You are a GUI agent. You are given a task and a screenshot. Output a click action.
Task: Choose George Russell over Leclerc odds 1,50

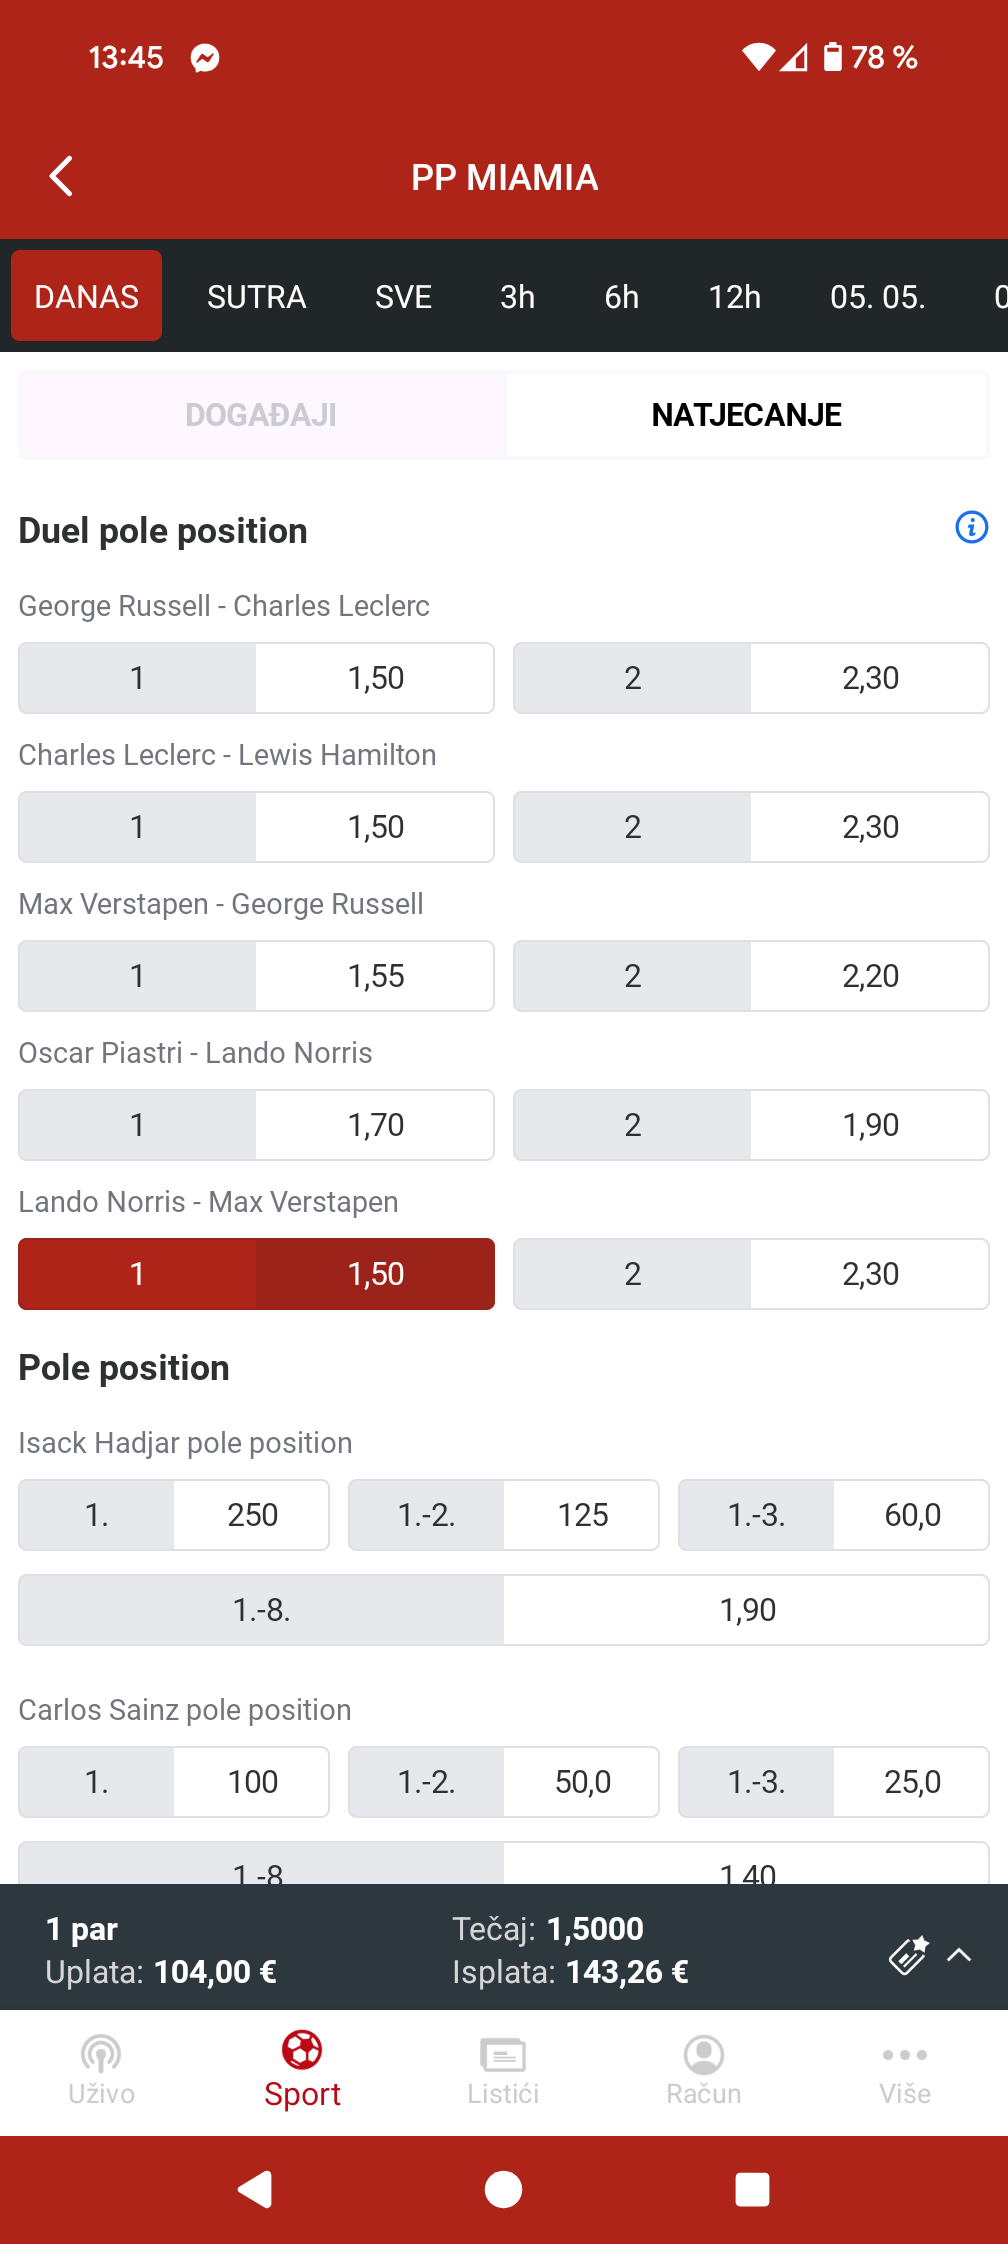(256, 678)
